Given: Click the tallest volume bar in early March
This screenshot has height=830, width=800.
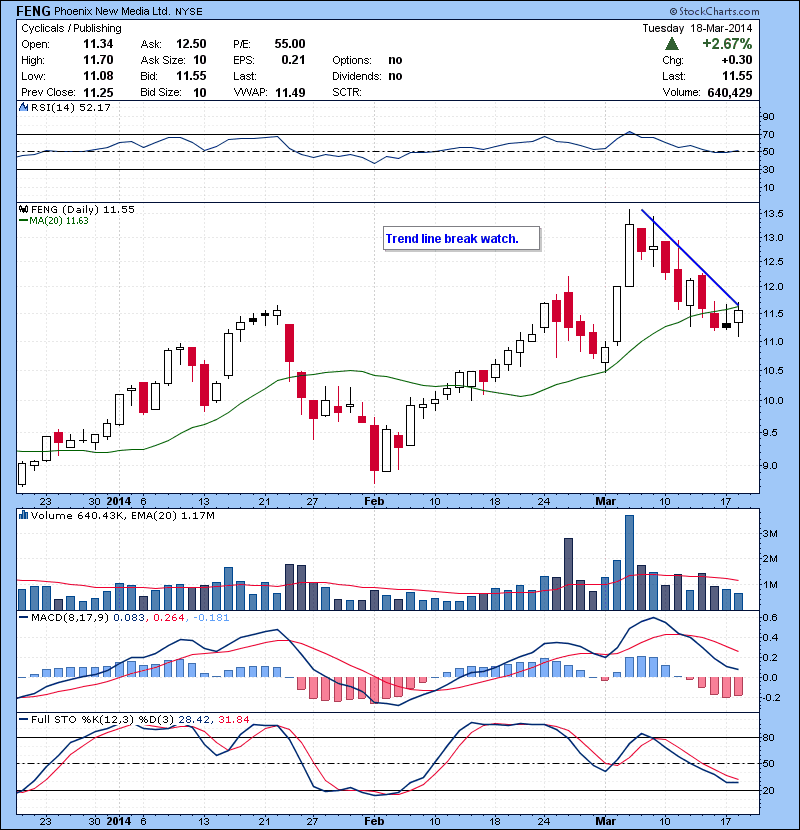Looking at the screenshot, I should pyautogui.click(x=630, y=562).
